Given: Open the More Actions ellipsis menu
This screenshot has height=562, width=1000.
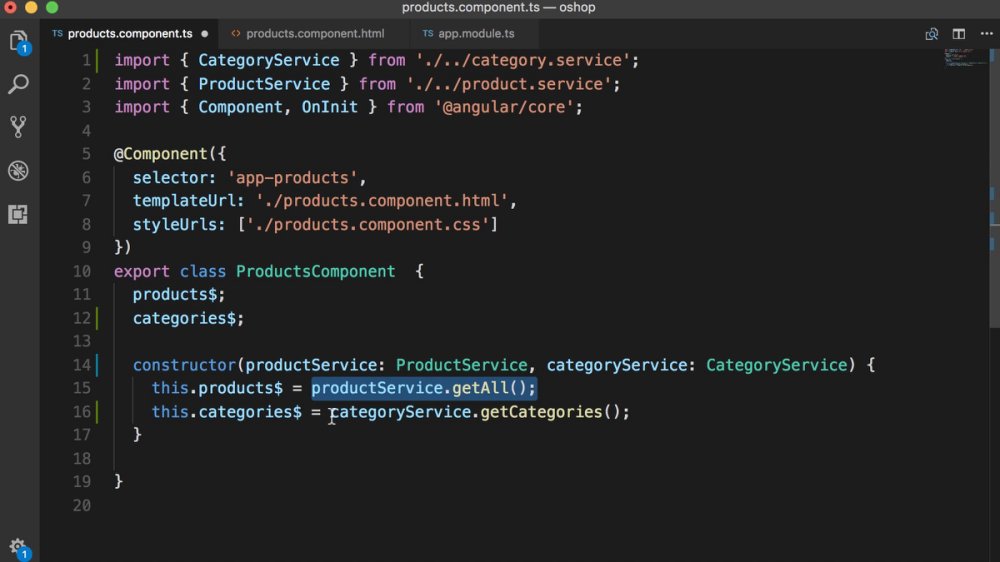Looking at the screenshot, I should [x=986, y=34].
